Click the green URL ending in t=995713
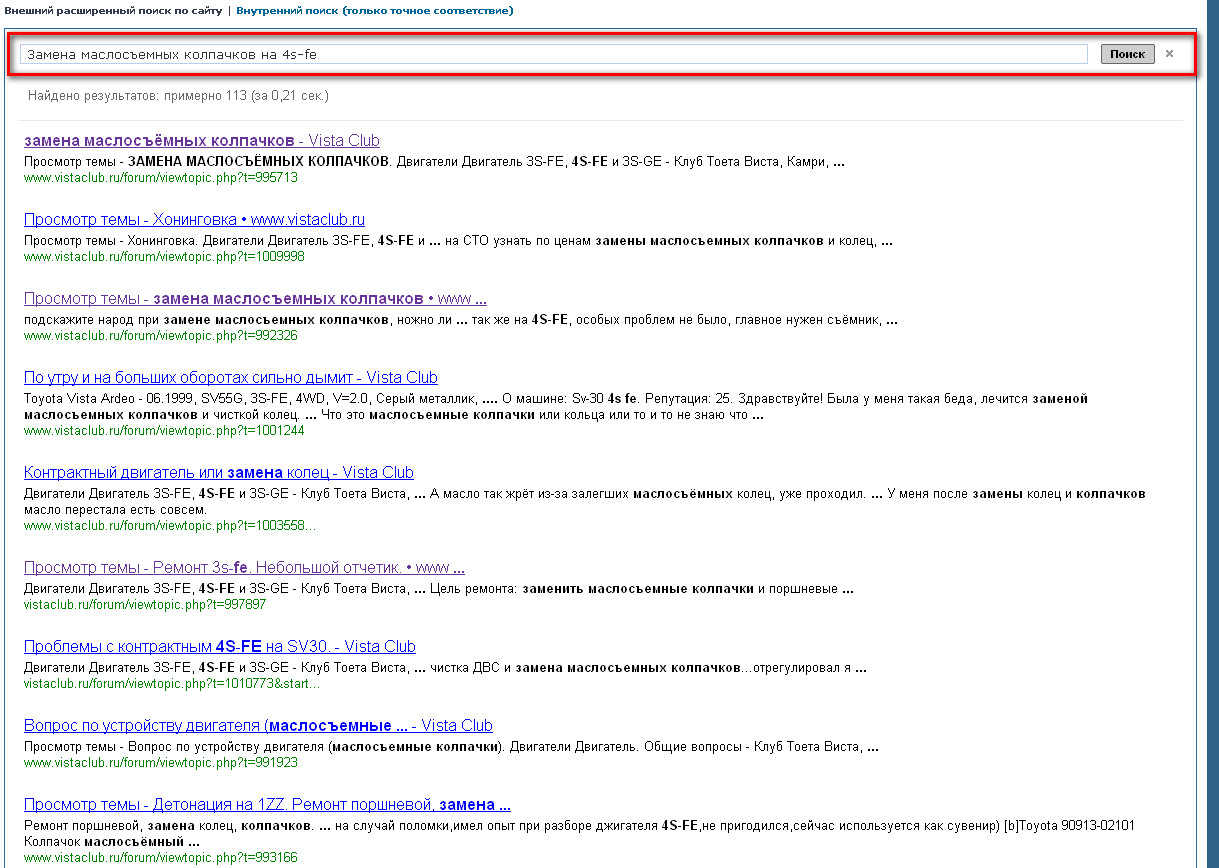This screenshot has height=868, width=1219. [x=160, y=178]
